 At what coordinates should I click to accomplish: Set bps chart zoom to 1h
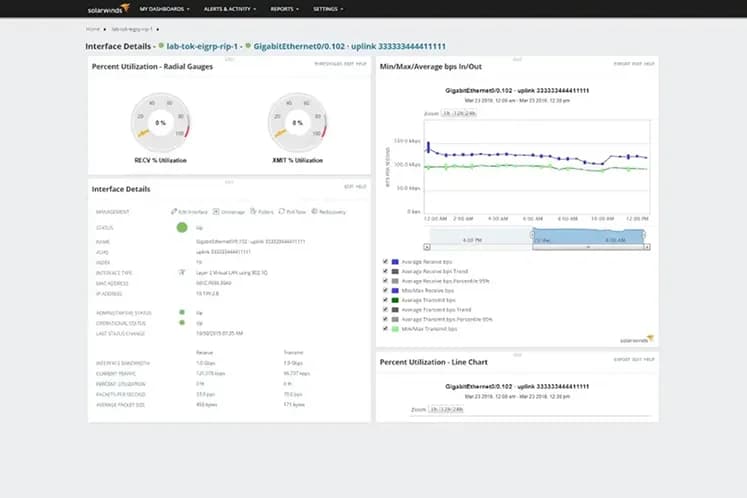click(x=446, y=113)
